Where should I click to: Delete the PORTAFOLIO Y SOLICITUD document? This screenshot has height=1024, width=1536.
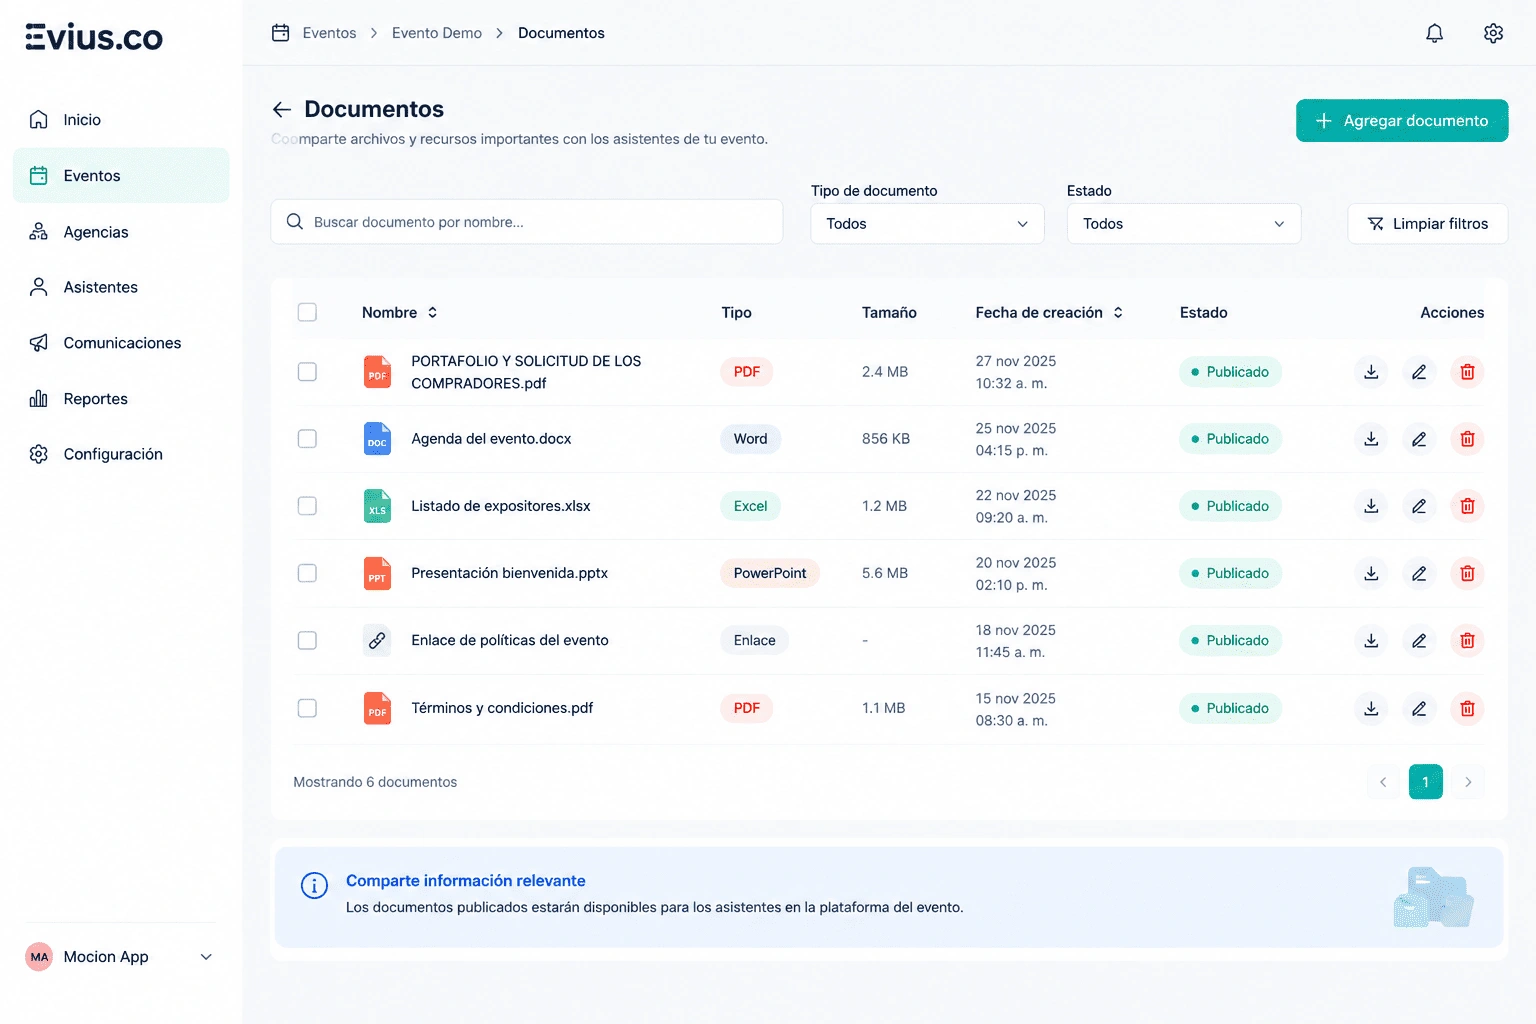[x=1467, y=372]
